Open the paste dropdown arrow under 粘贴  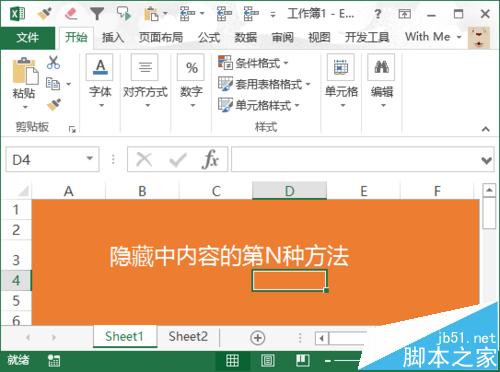click(25, 107)
